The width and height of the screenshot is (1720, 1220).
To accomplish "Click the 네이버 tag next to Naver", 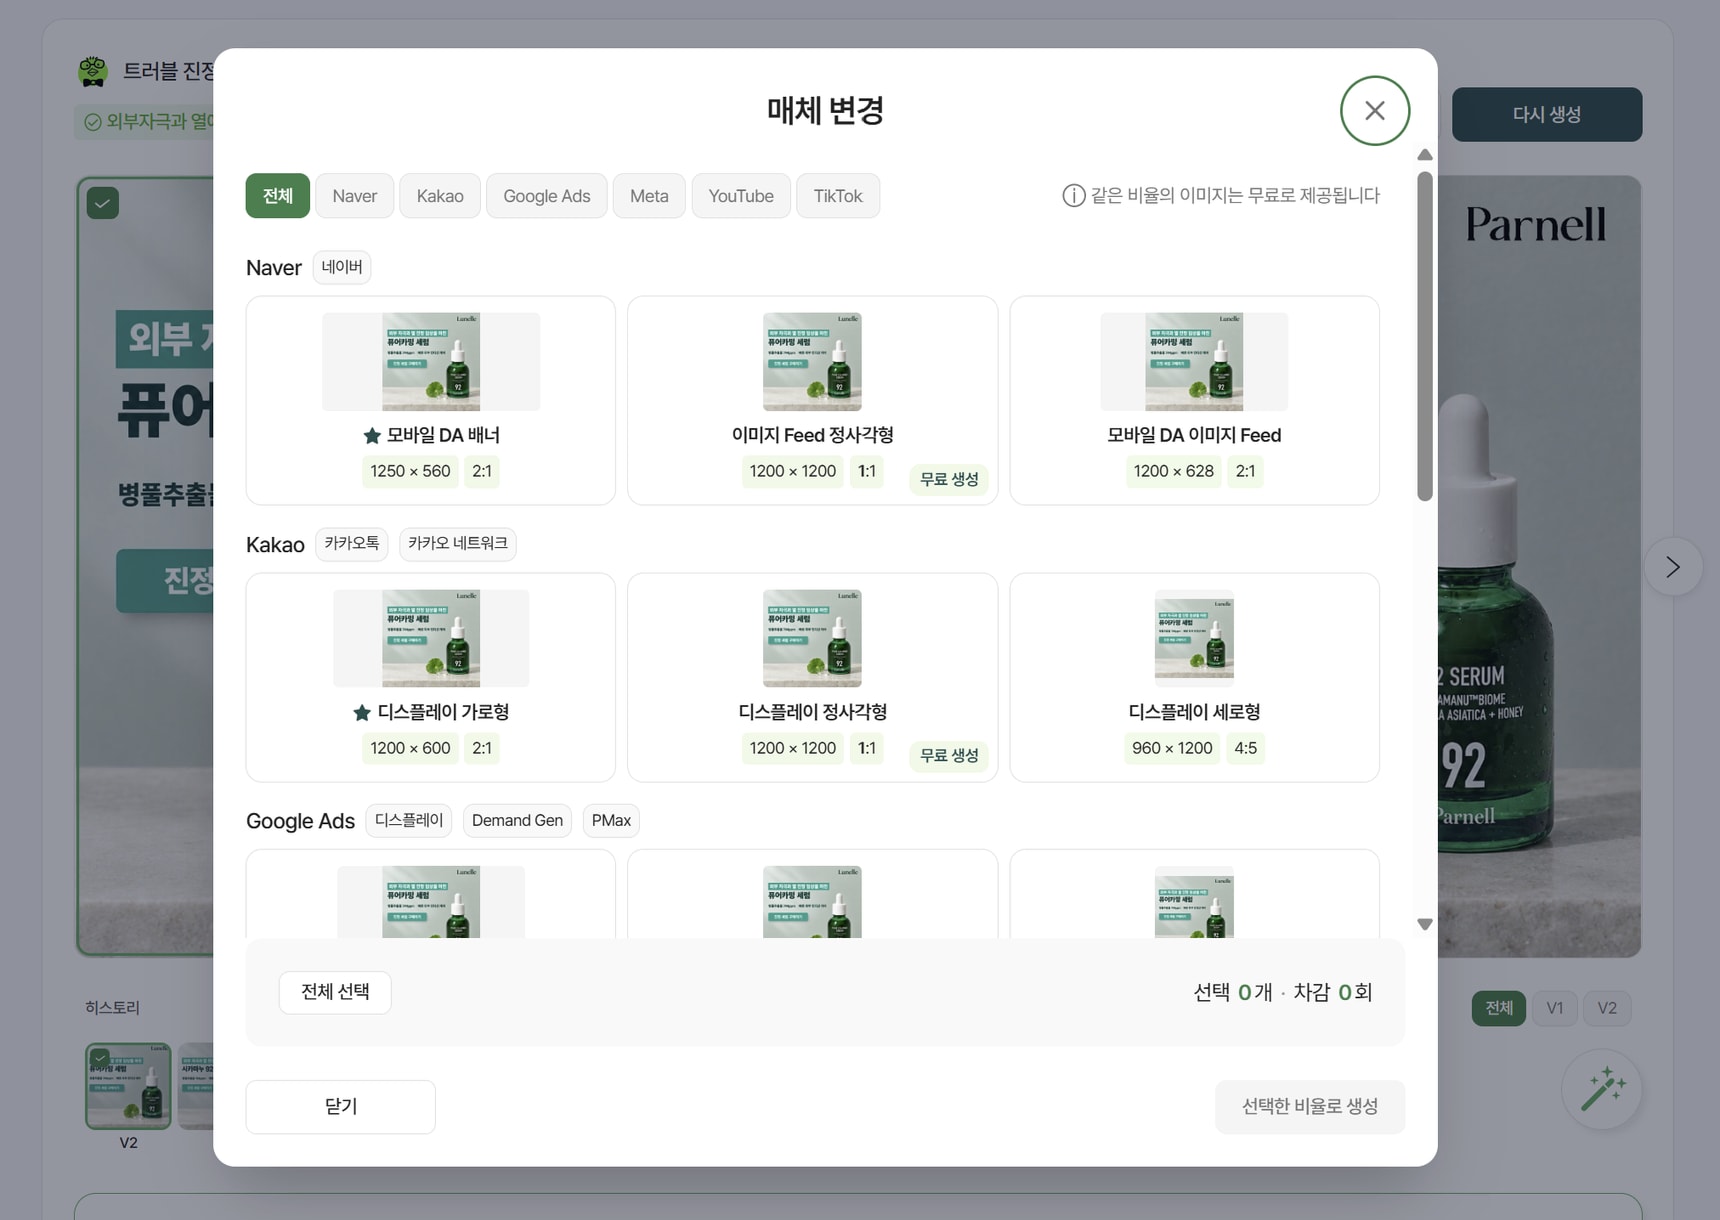I will coord(342,267).
